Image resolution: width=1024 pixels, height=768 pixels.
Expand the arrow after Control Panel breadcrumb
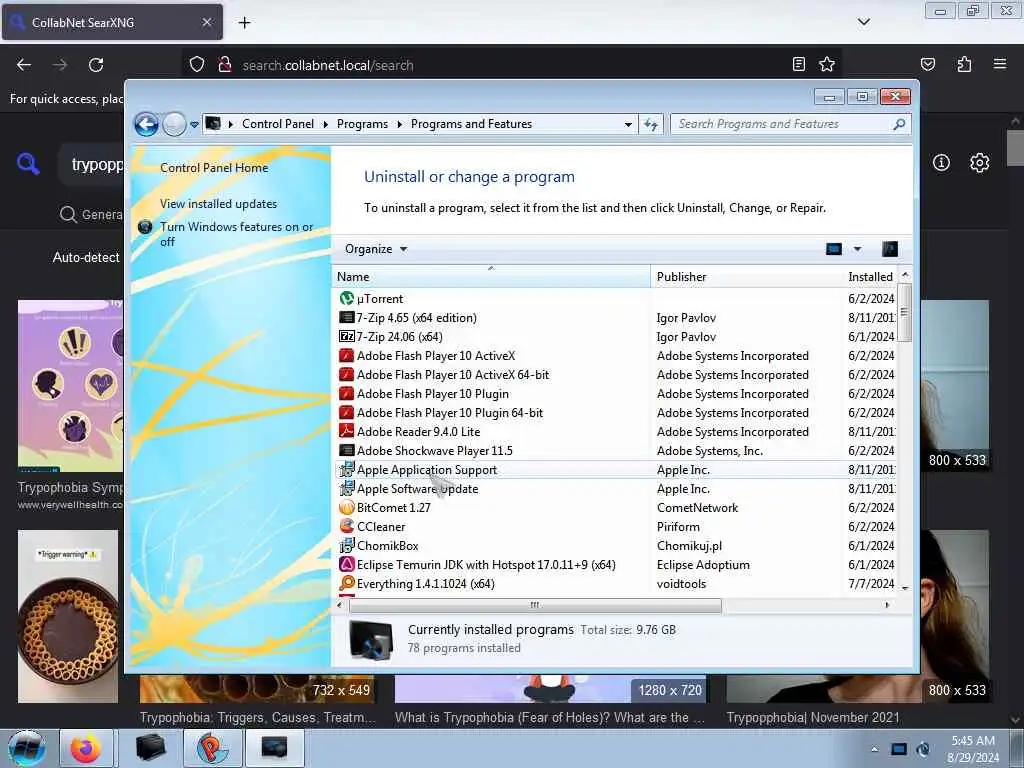[325, 124]
